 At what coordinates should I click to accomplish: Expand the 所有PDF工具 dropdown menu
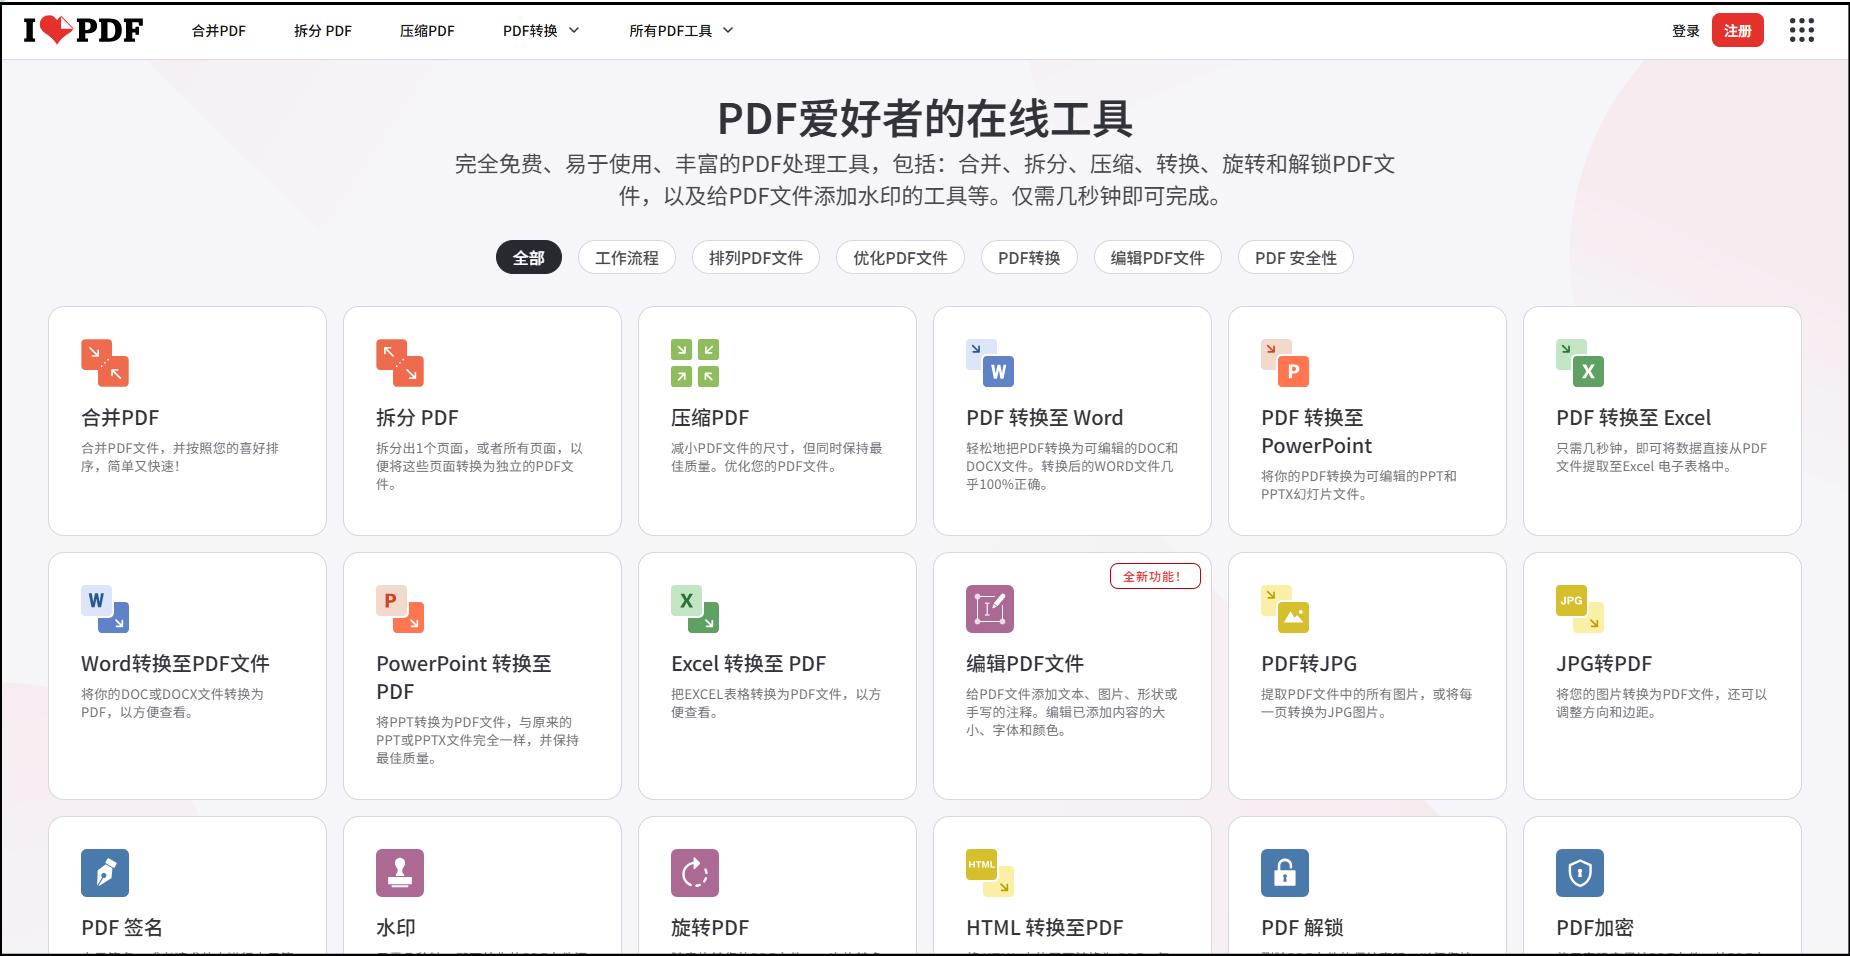(681, 31)
